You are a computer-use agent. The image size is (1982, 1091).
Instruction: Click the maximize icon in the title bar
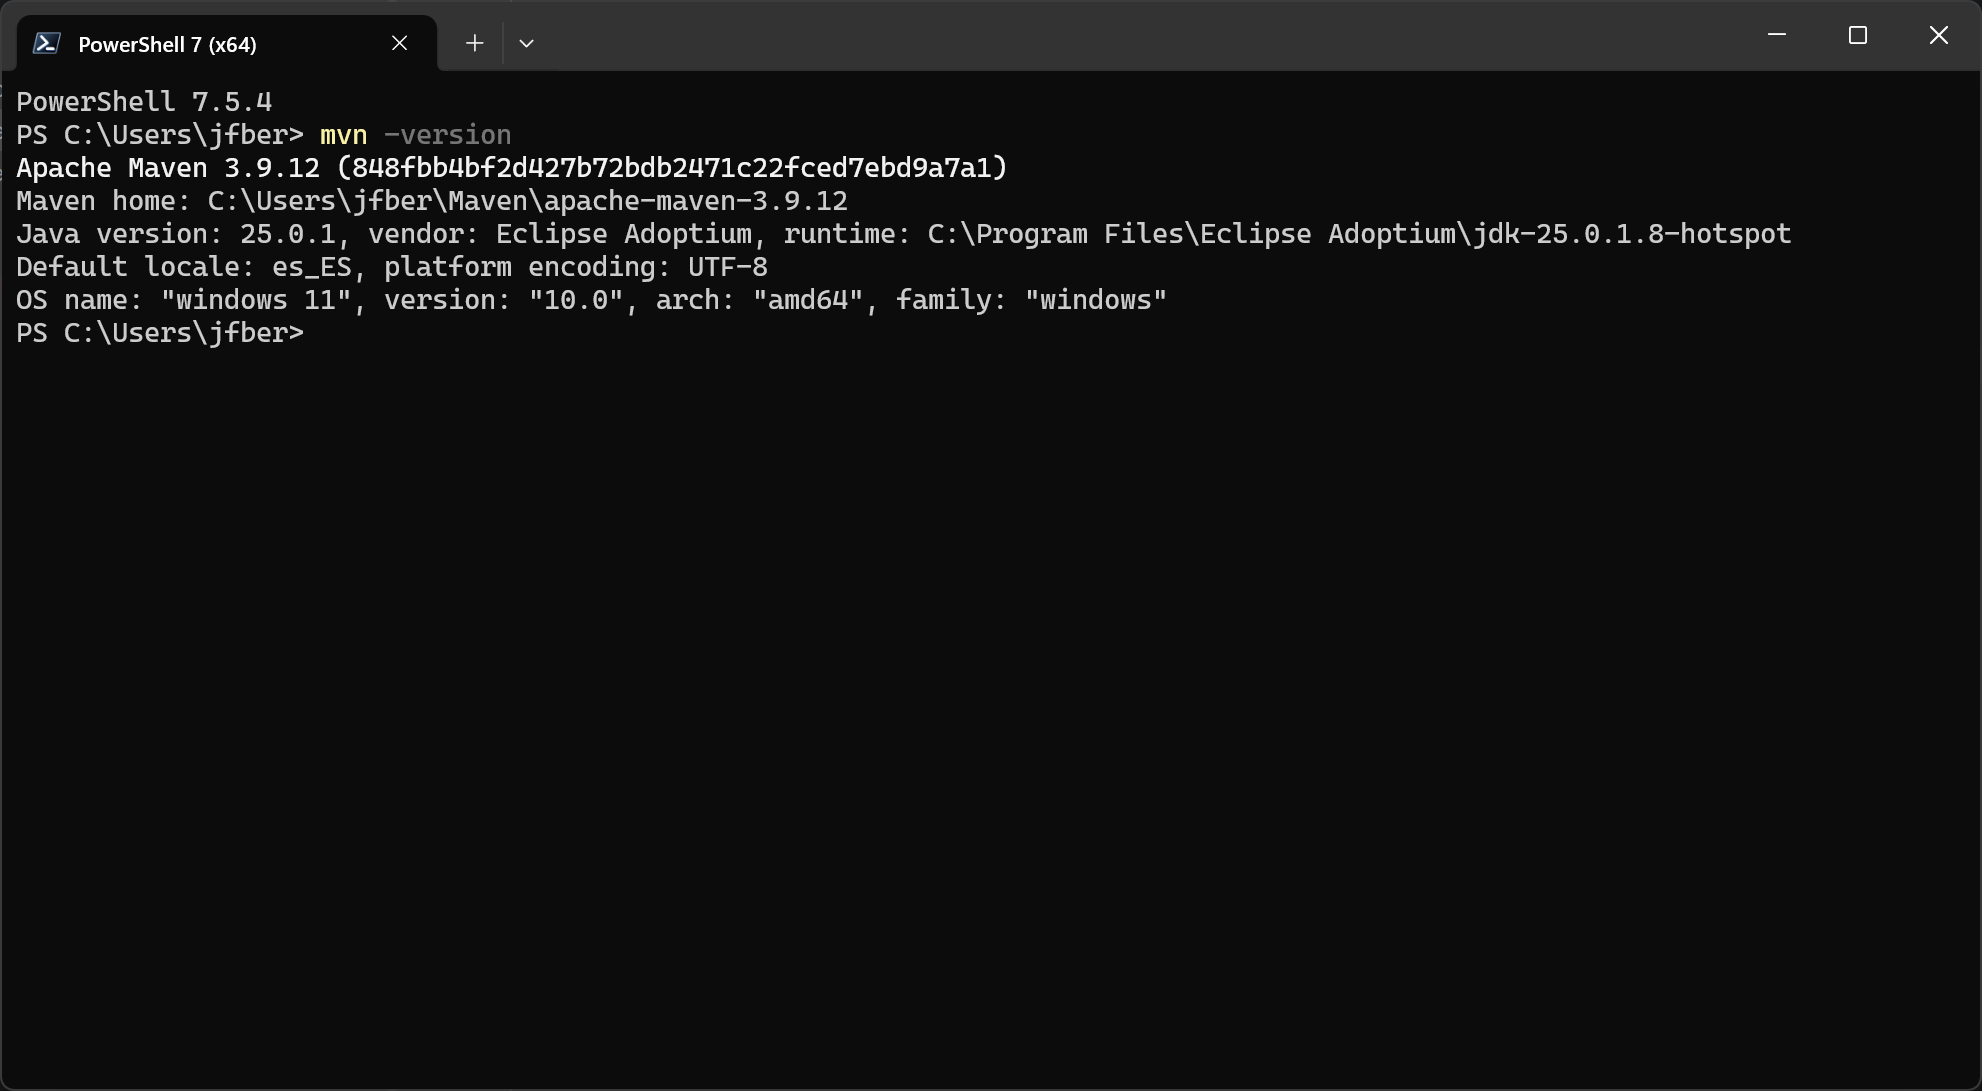[x=1858, y=35]
